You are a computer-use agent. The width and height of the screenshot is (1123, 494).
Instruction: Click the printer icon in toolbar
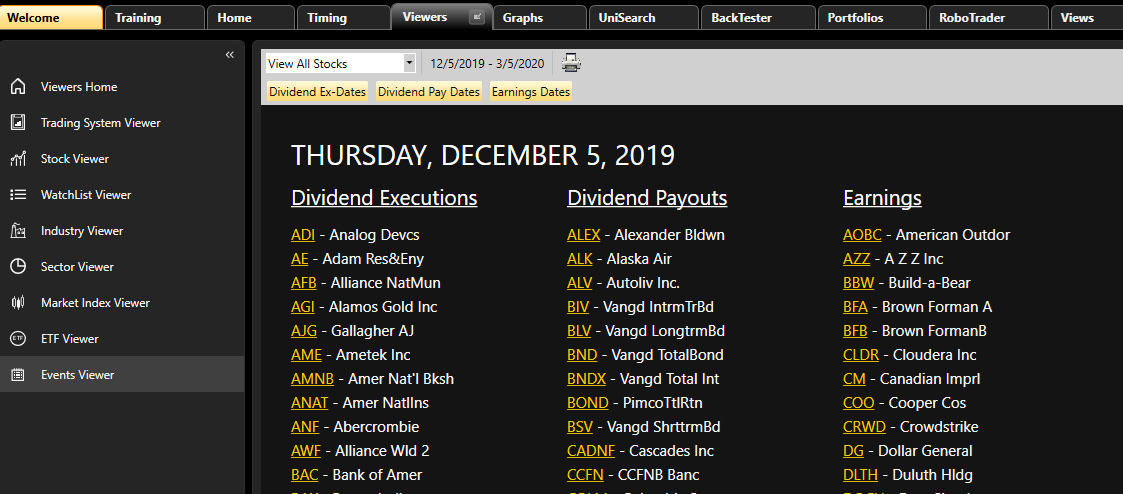click(x=571, y=63)
